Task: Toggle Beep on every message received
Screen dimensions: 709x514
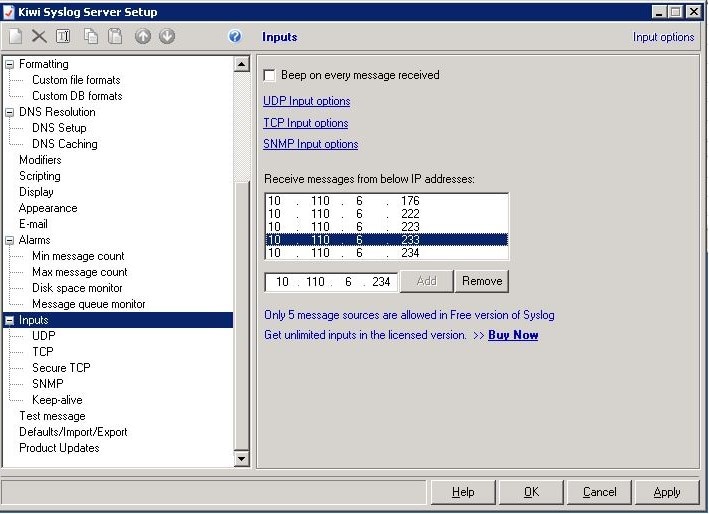Action: 269,75
